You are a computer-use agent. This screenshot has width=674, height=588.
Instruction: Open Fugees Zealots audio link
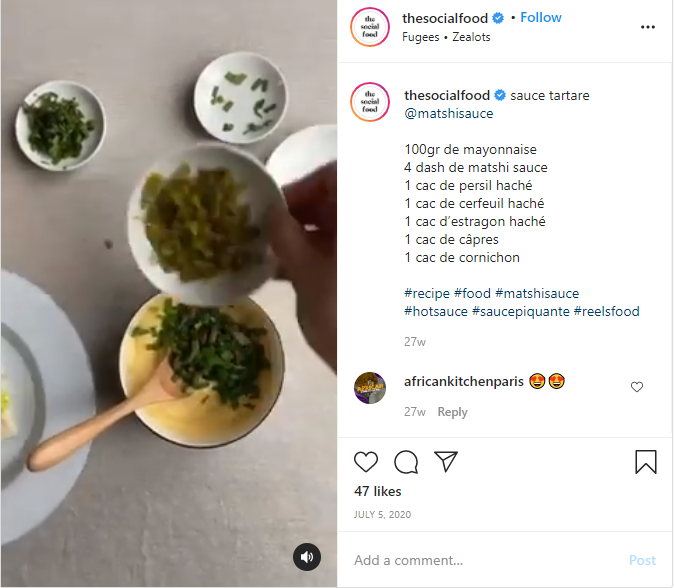pyautogui.click(x=446, y=38)
